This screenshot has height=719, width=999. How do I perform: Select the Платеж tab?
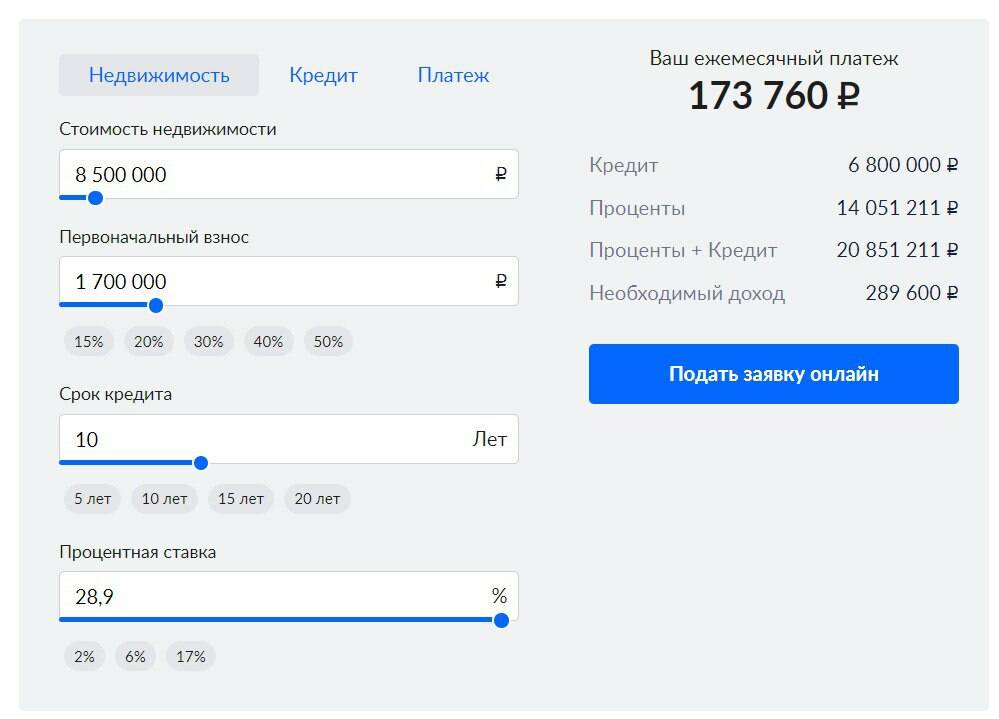(x=453, y=75)
